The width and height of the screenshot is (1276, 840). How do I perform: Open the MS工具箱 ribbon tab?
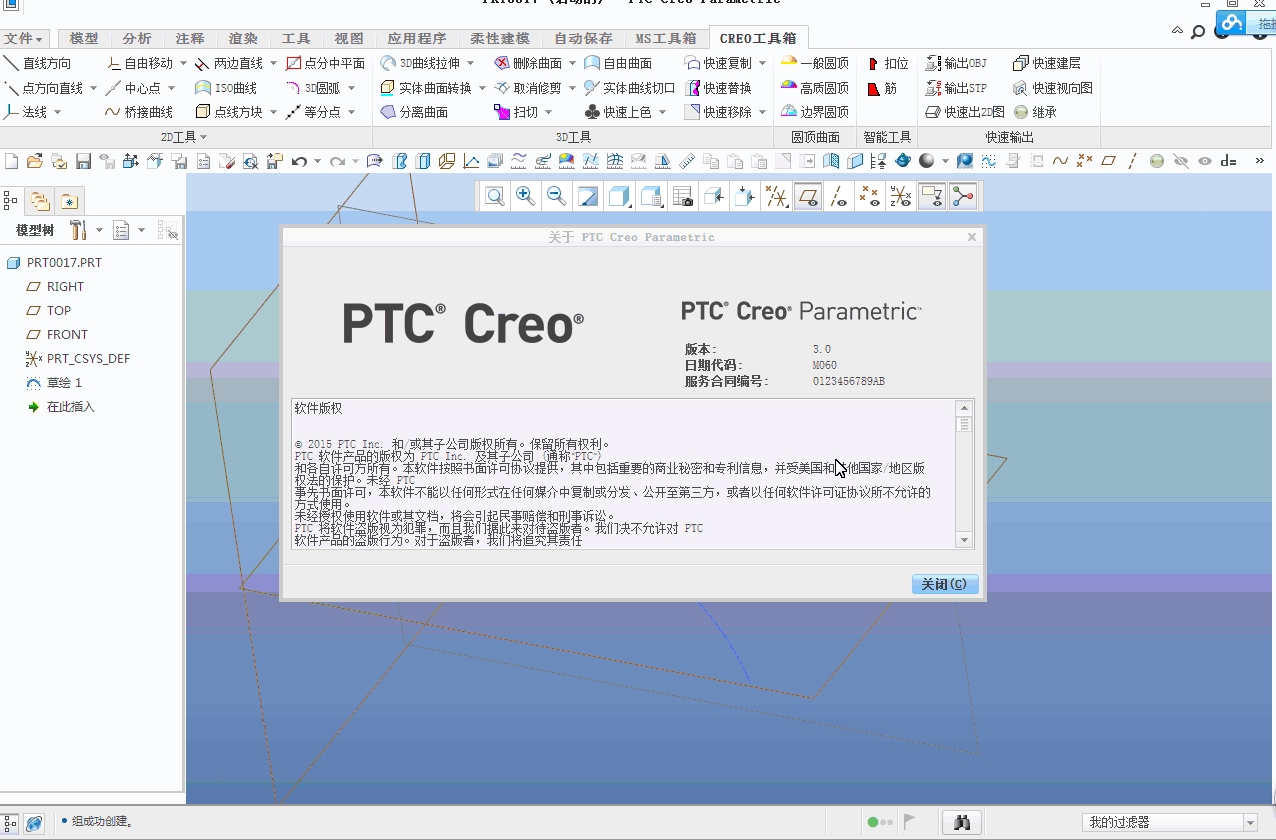click(666, 39)
